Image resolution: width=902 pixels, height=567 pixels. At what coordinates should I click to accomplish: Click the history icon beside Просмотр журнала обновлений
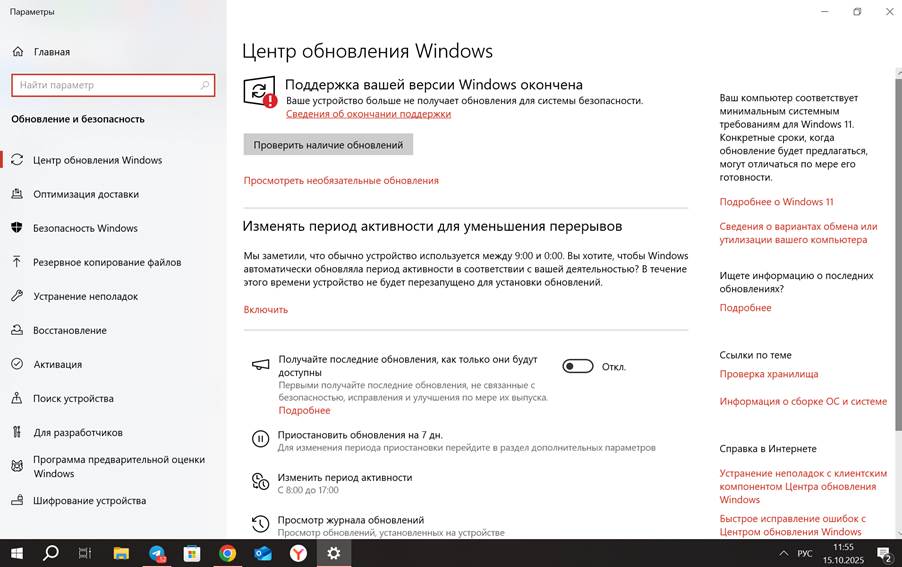tap(260, 523)
